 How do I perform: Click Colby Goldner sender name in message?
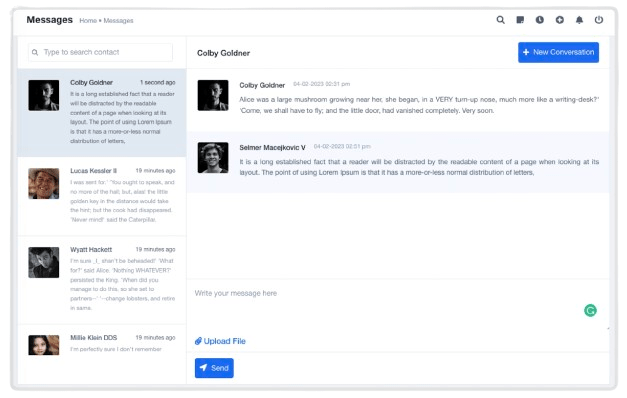262,85
